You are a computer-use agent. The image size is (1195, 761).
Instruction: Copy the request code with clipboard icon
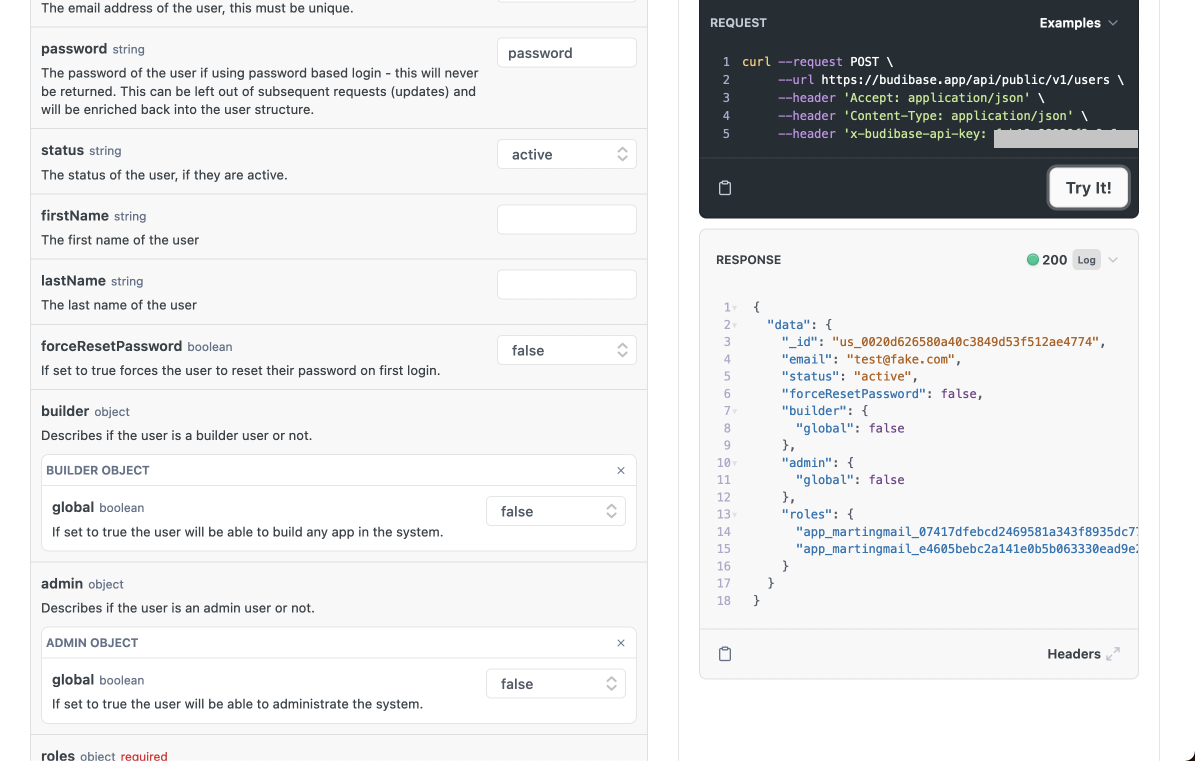(725, 187)
